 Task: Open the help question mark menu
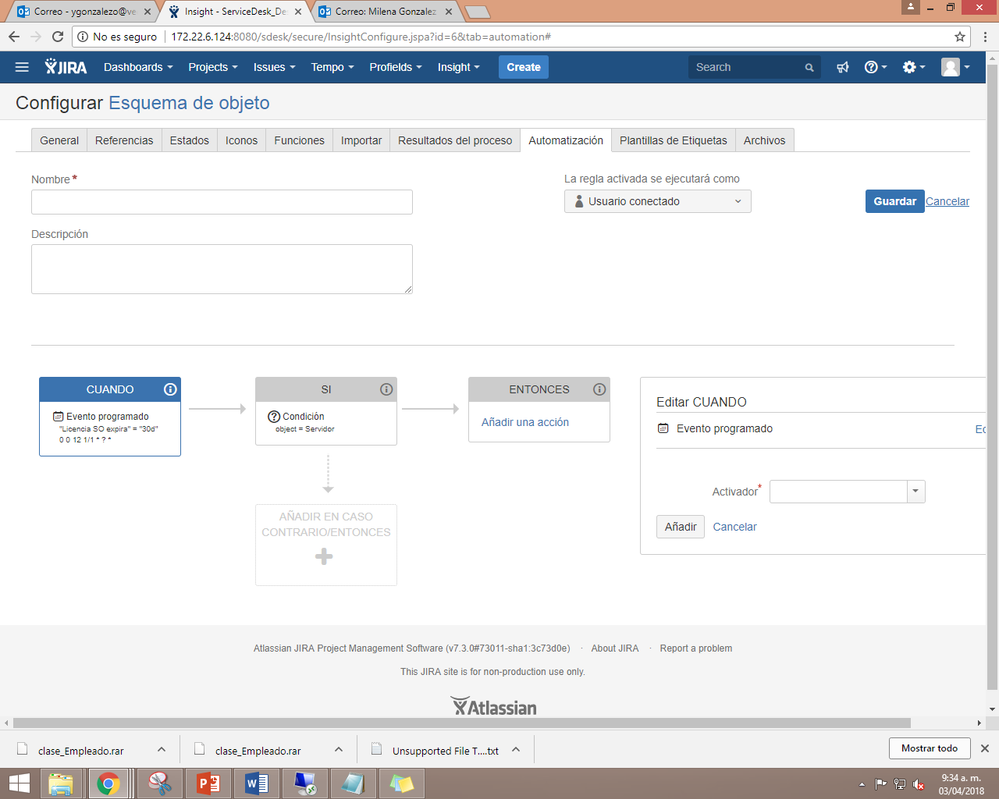point(875,67)
